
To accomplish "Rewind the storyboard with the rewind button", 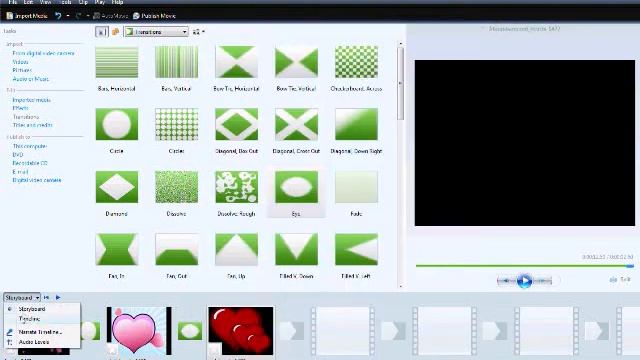I will (x=47, y=298).
